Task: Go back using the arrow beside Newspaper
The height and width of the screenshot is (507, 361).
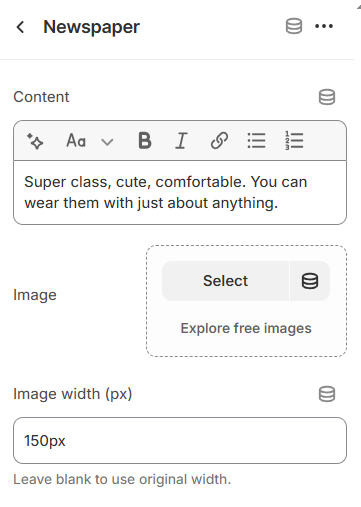Action: pyautogui.click(x=20, y=27)
